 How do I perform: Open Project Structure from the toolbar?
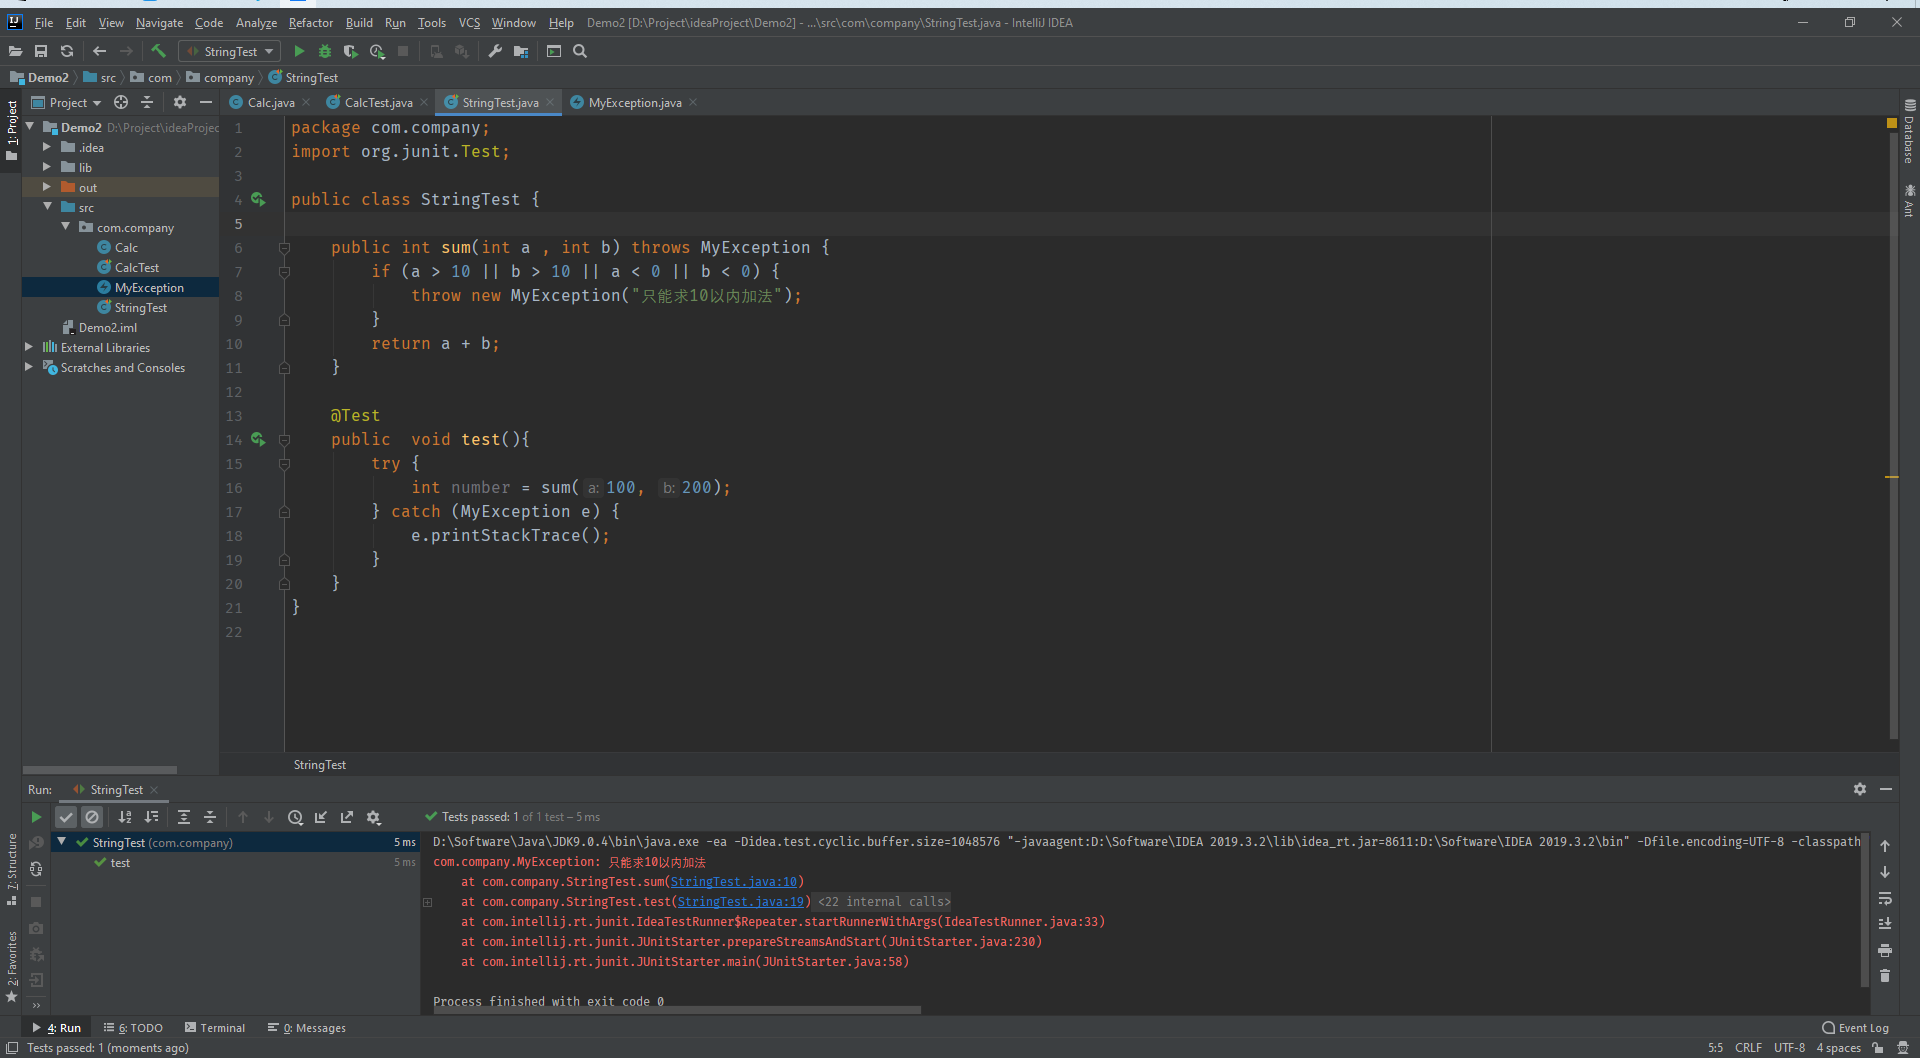pyautogui.click(x=521, y=51)
